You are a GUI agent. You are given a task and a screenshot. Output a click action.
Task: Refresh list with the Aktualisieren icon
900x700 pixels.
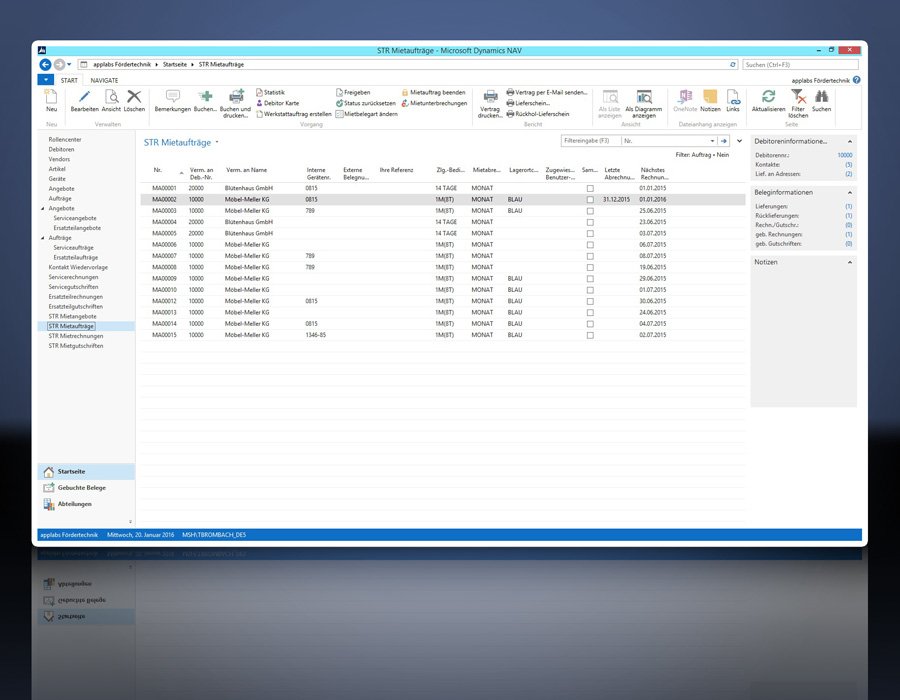click(x=768, y=97)
